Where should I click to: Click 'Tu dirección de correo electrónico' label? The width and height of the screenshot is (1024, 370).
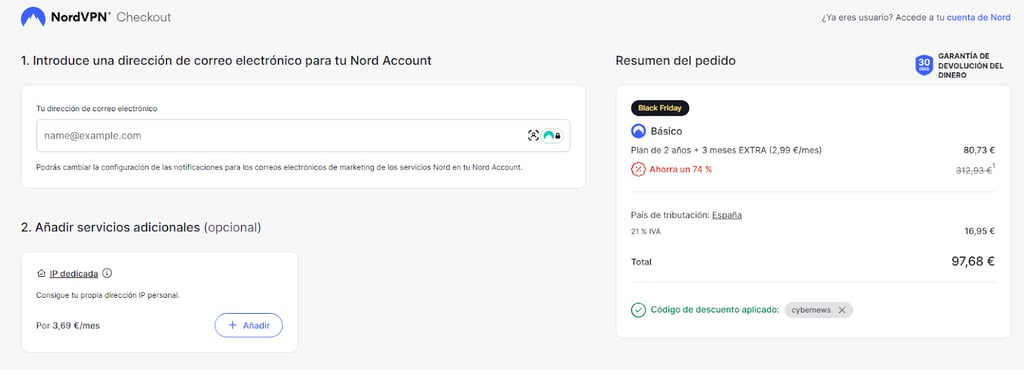(x=97, y=108)
